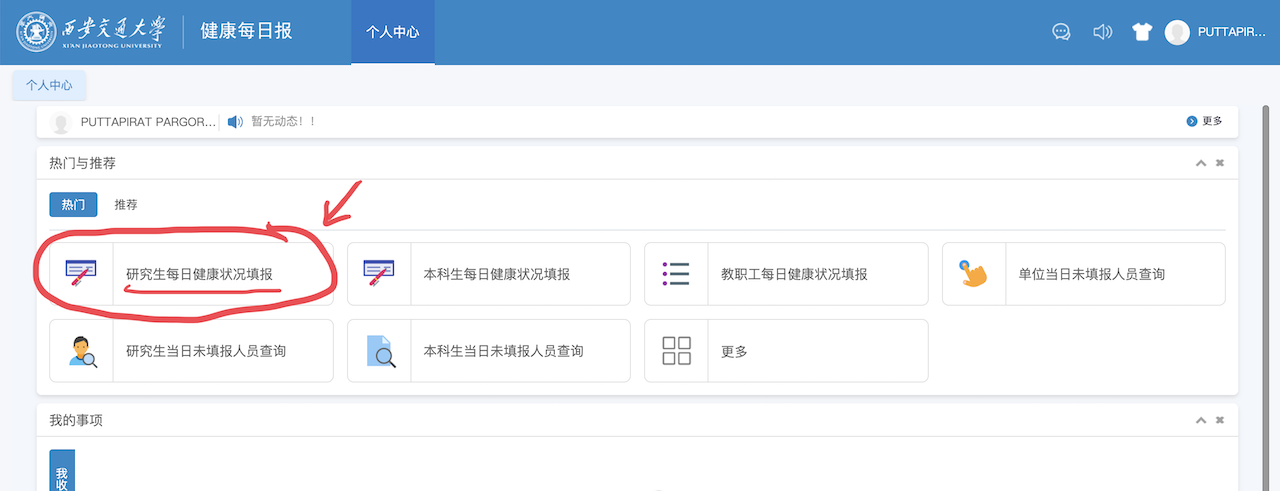Select the 热门 tab
Image resolution: width=1280 pixels, height=491 pixels.
[73, 205]
